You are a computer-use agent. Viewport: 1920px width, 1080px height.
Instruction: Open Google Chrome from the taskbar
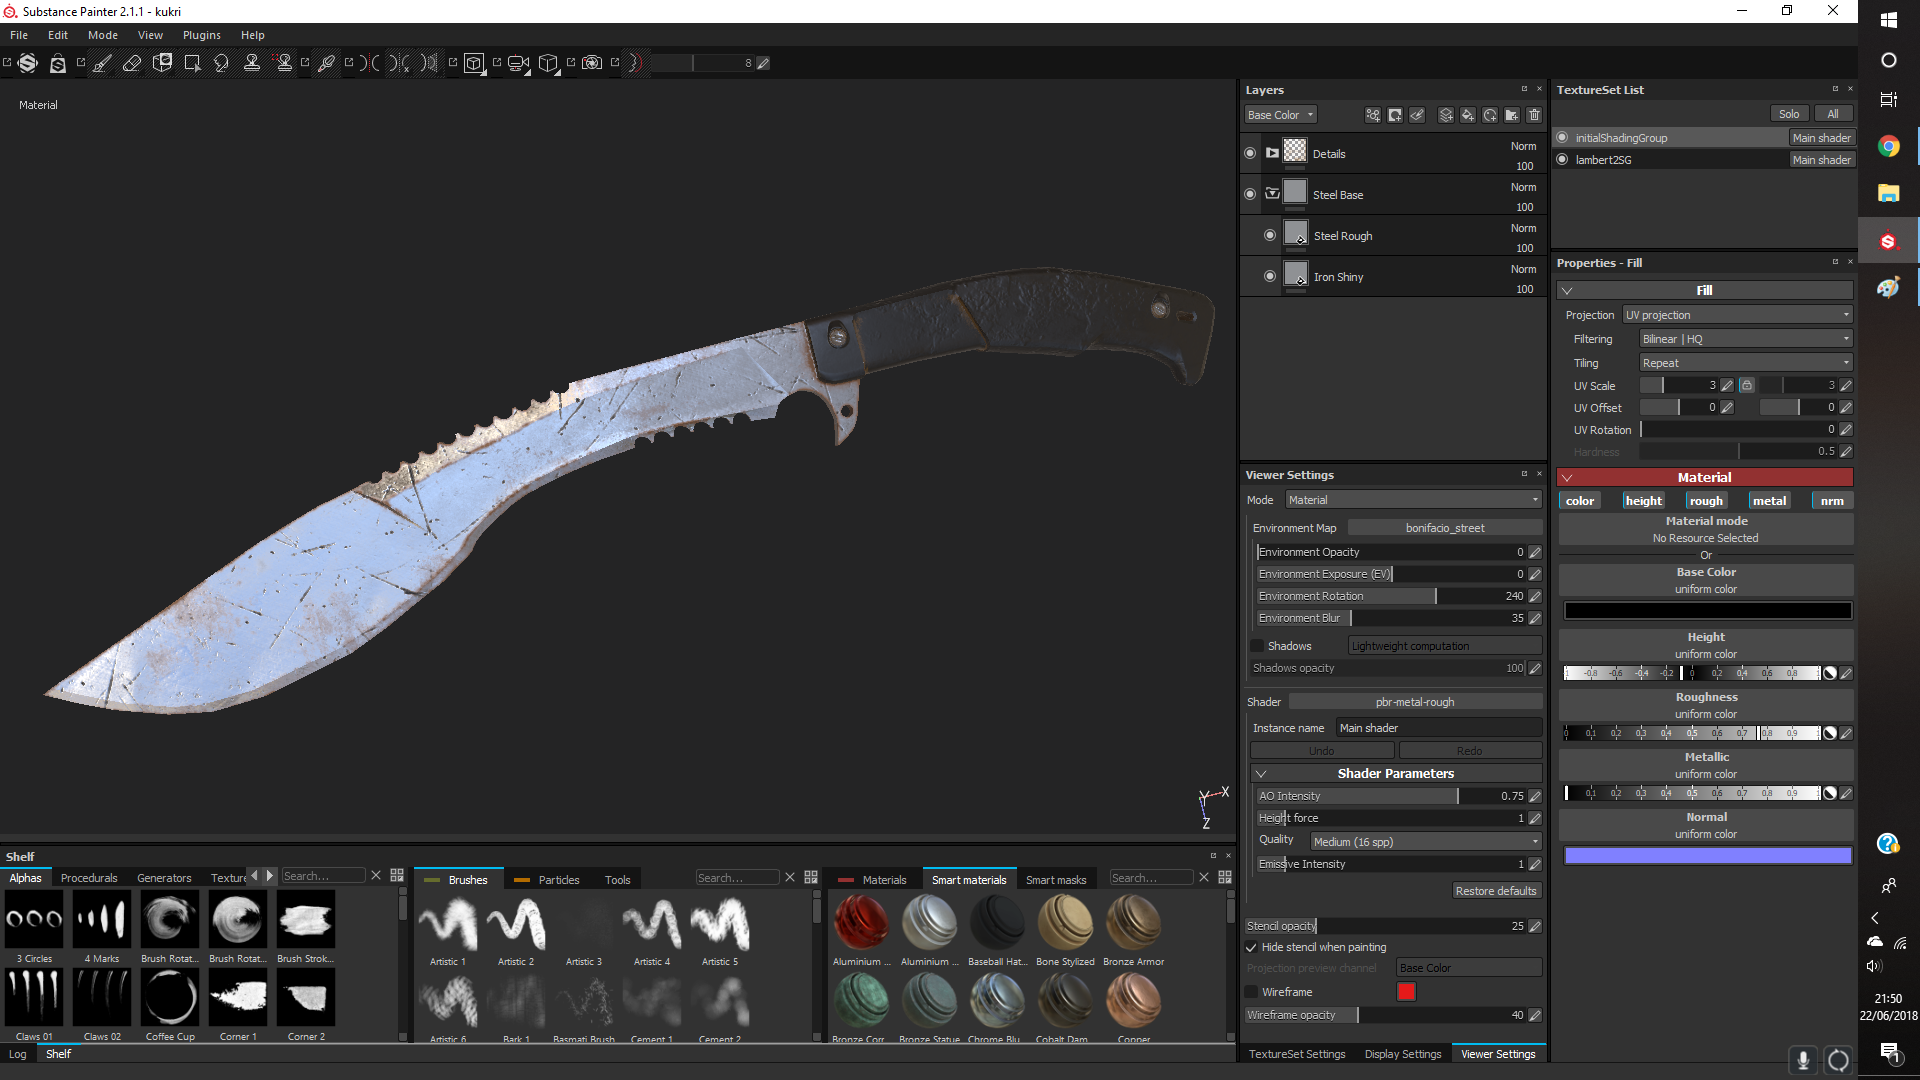pos(1888,146)
